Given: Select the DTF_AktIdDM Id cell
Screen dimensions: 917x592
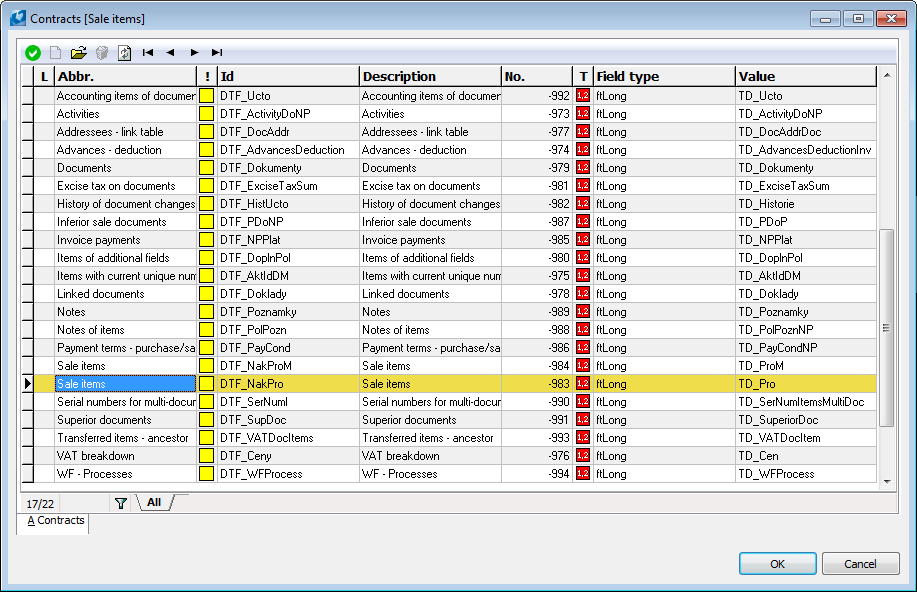Looking at the screenshot, I should pos(288,276).
